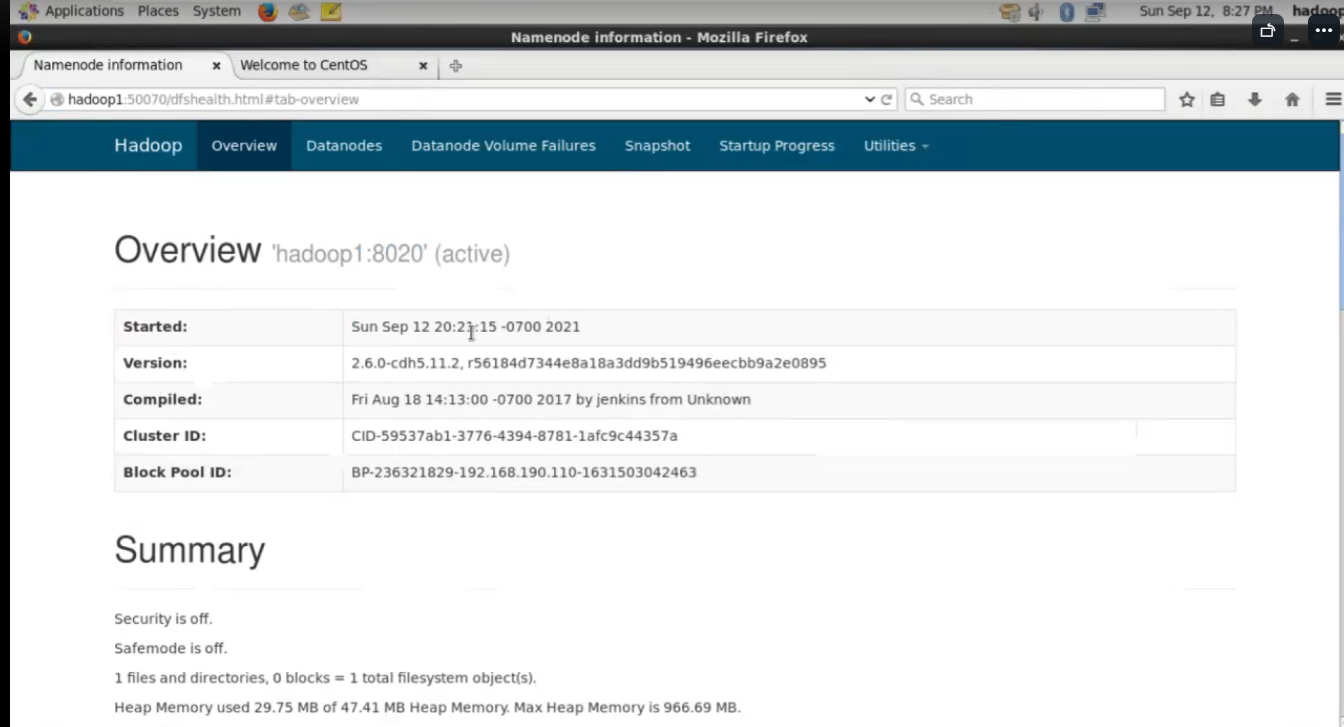The width and height of the screenshot is (1344, 727).
Task: Click the share overlay icon on the title bar
Action: point(1267,30)
